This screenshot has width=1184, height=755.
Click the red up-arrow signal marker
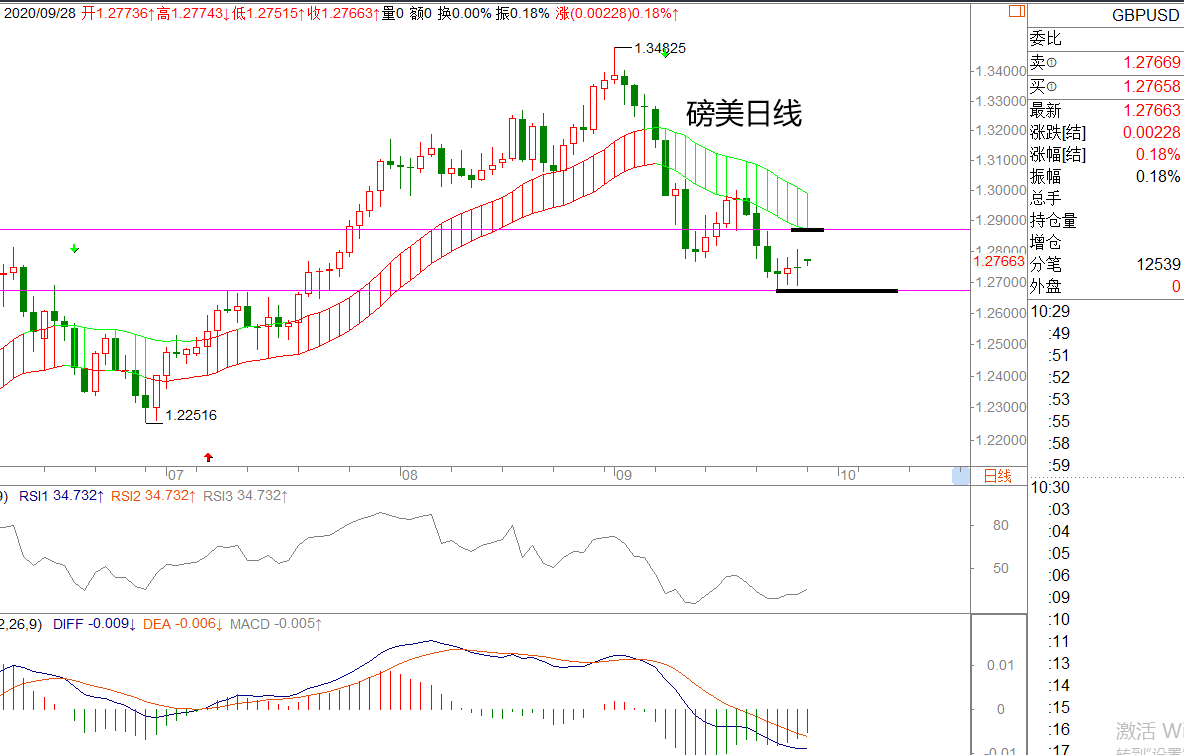click(208, 458)
